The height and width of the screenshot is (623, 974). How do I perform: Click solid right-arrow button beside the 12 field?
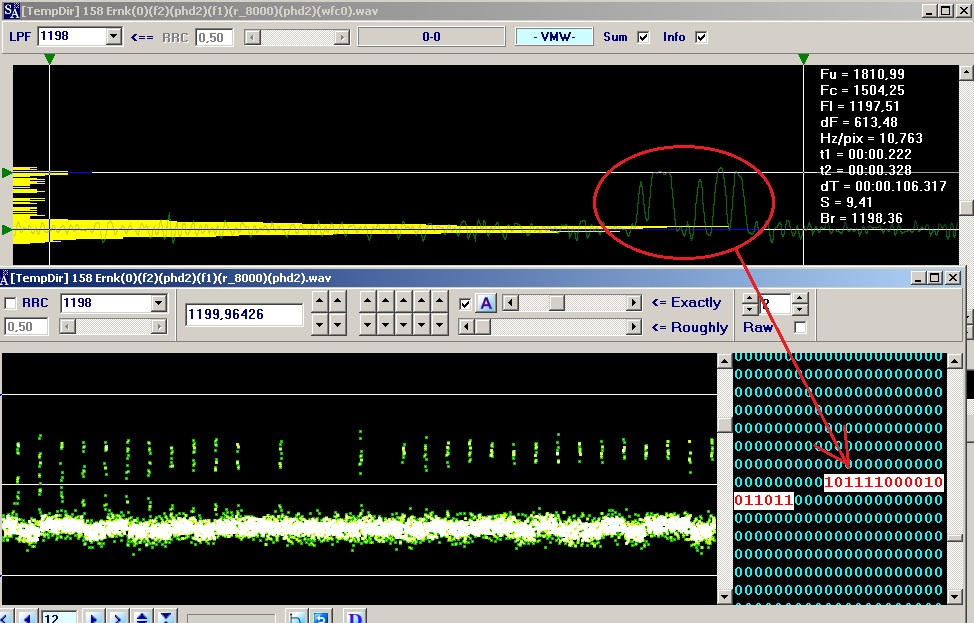[x=94, y=617]
